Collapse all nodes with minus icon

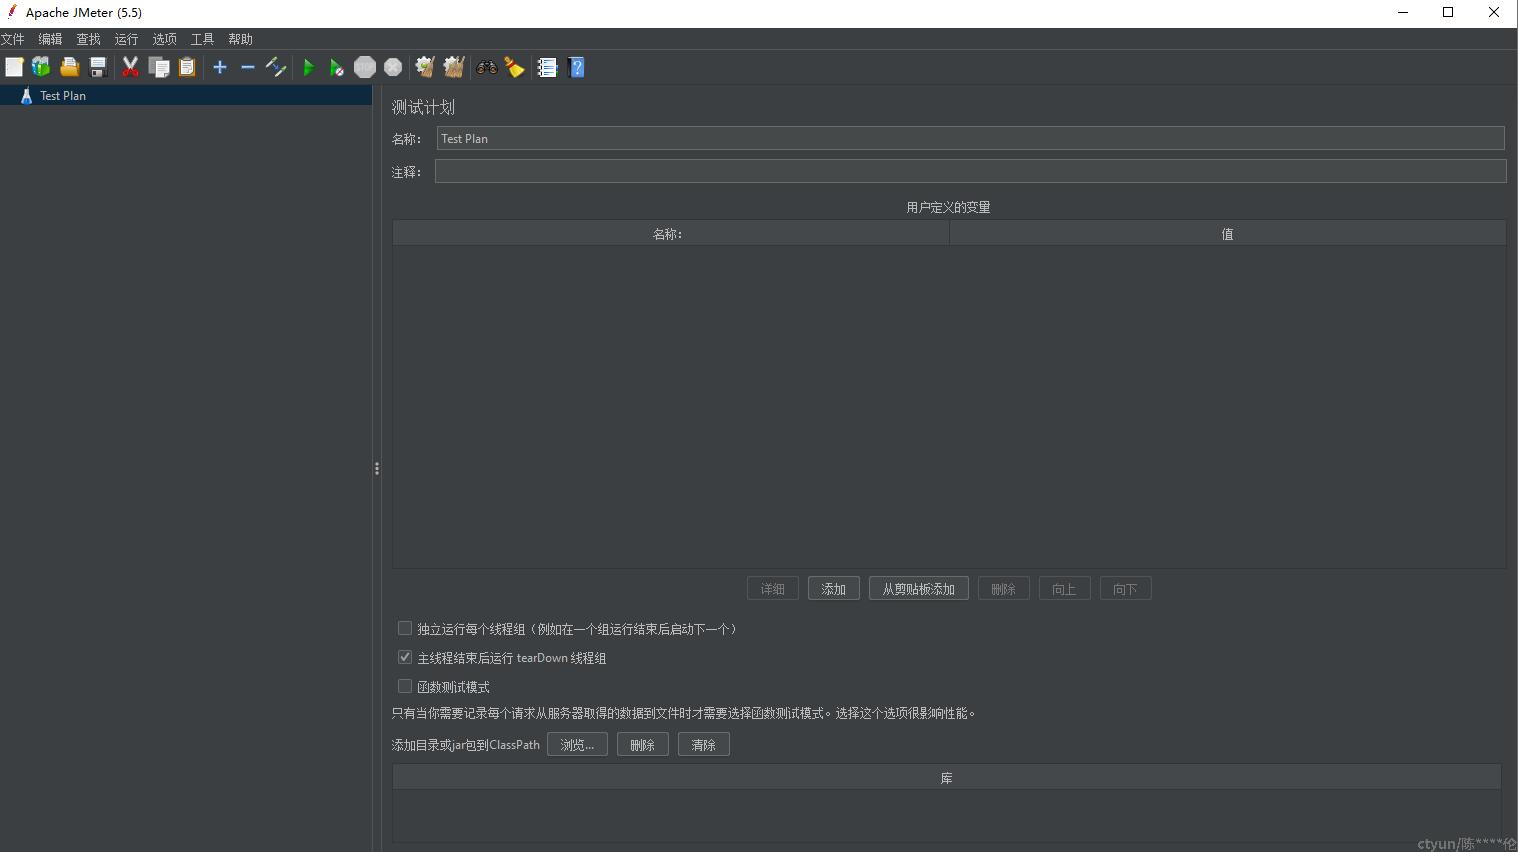pyautogui.click(x=248, y=67)
